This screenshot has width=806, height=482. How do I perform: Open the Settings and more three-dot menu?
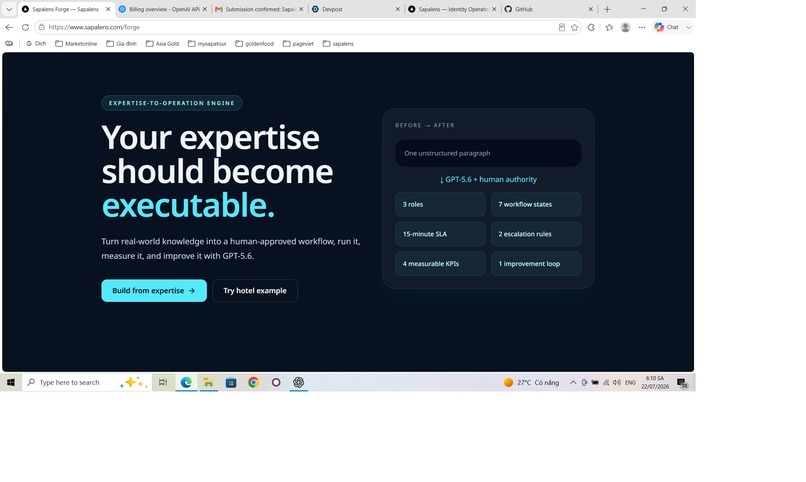(x=642, y=27)
